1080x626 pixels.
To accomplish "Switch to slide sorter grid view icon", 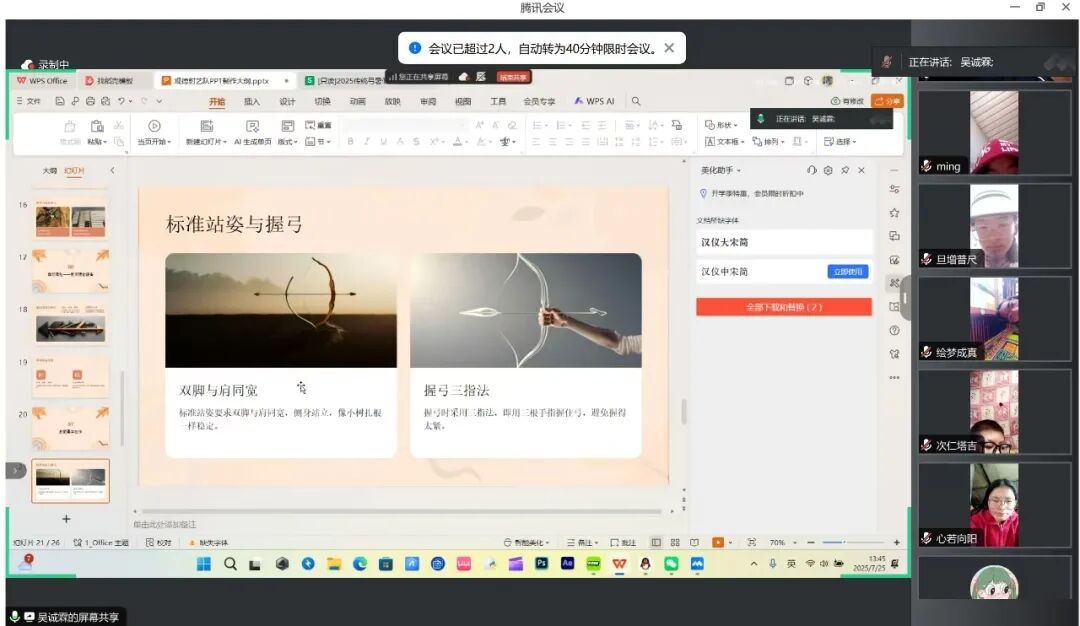I will [x=675, y=543].
